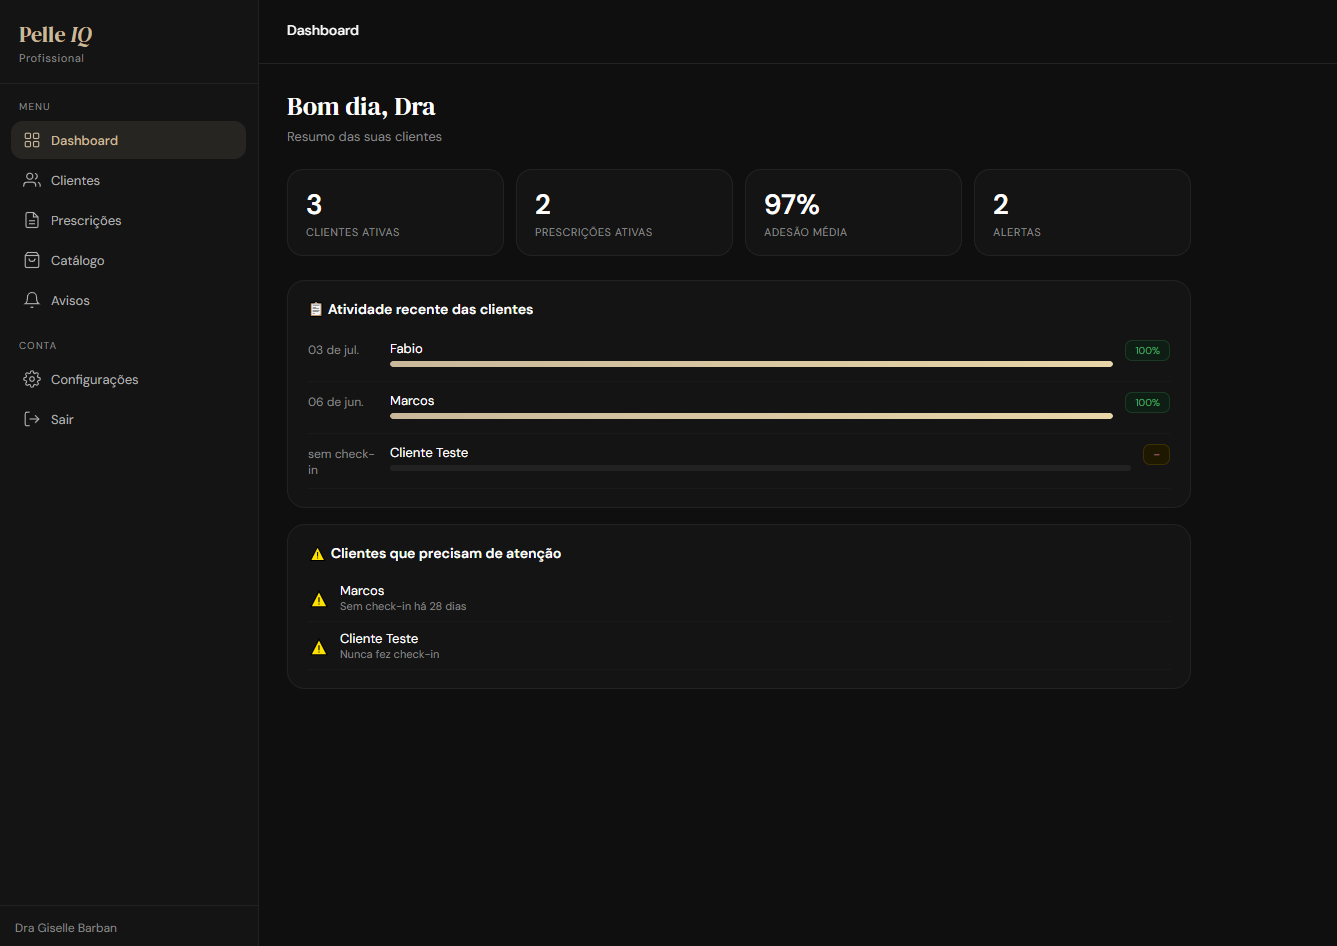1337x946 pixels.
Task: Open Prescrições section
Action: click(x=128, y=220)
